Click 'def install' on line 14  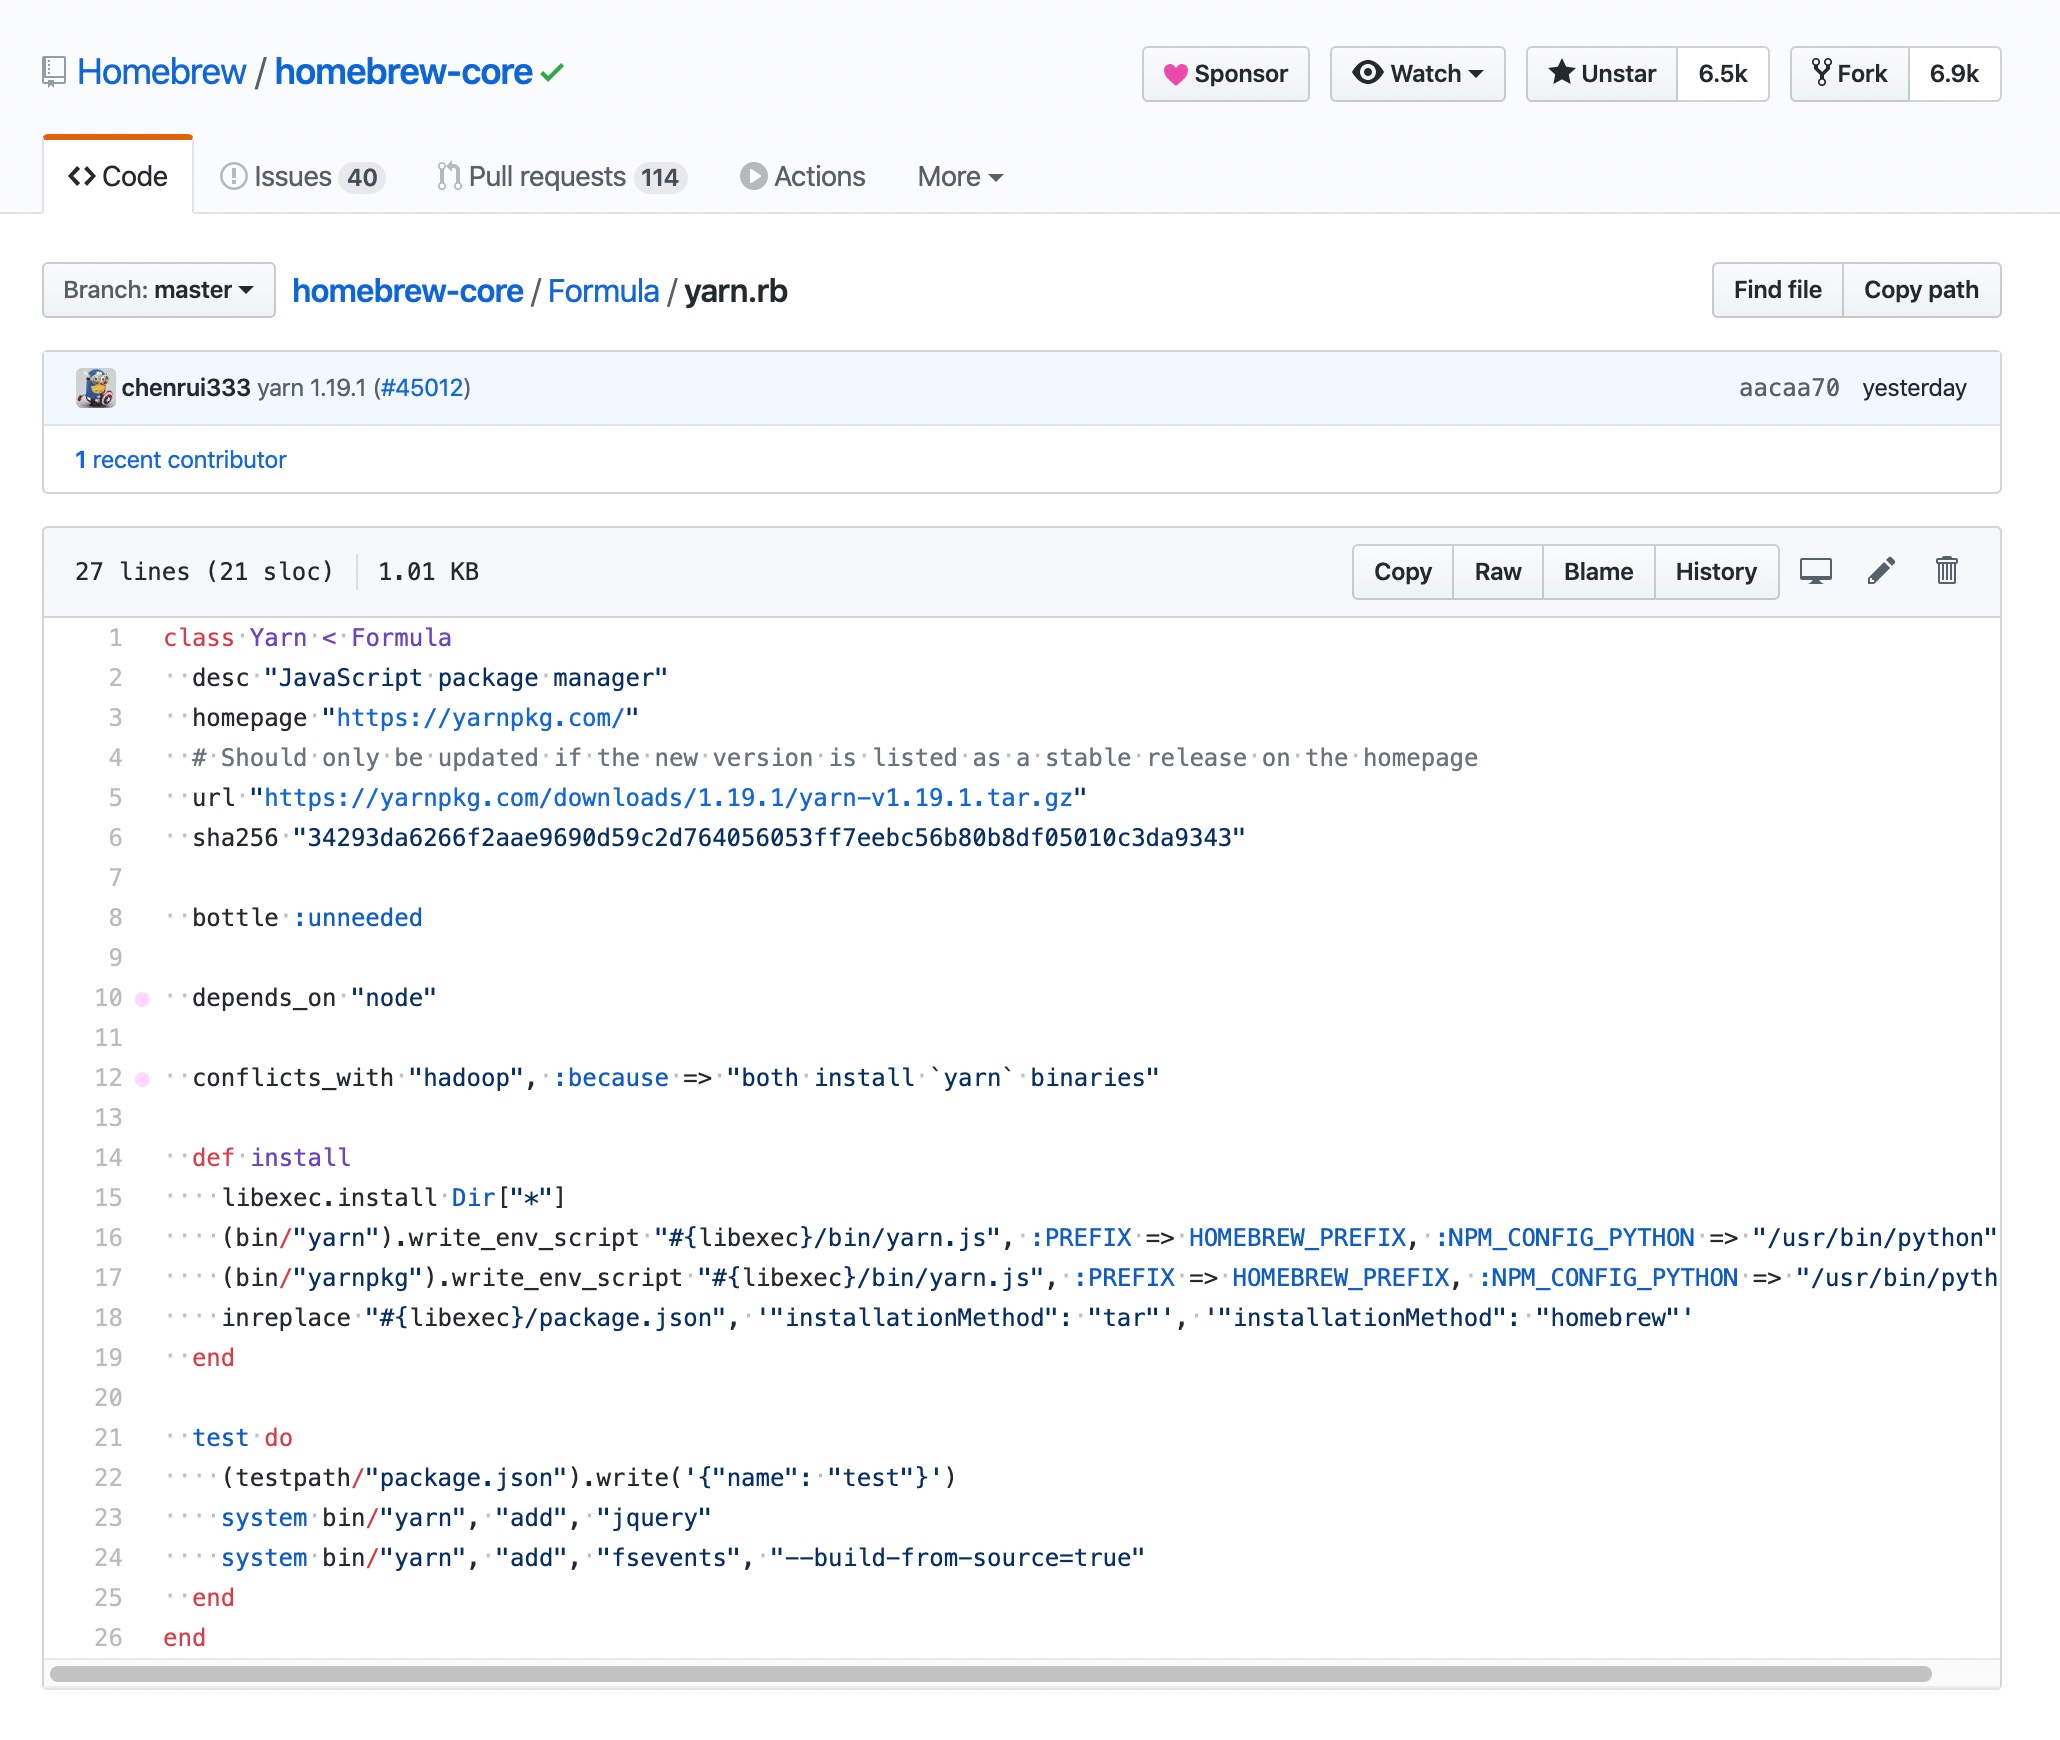(x=271, y=1158)
